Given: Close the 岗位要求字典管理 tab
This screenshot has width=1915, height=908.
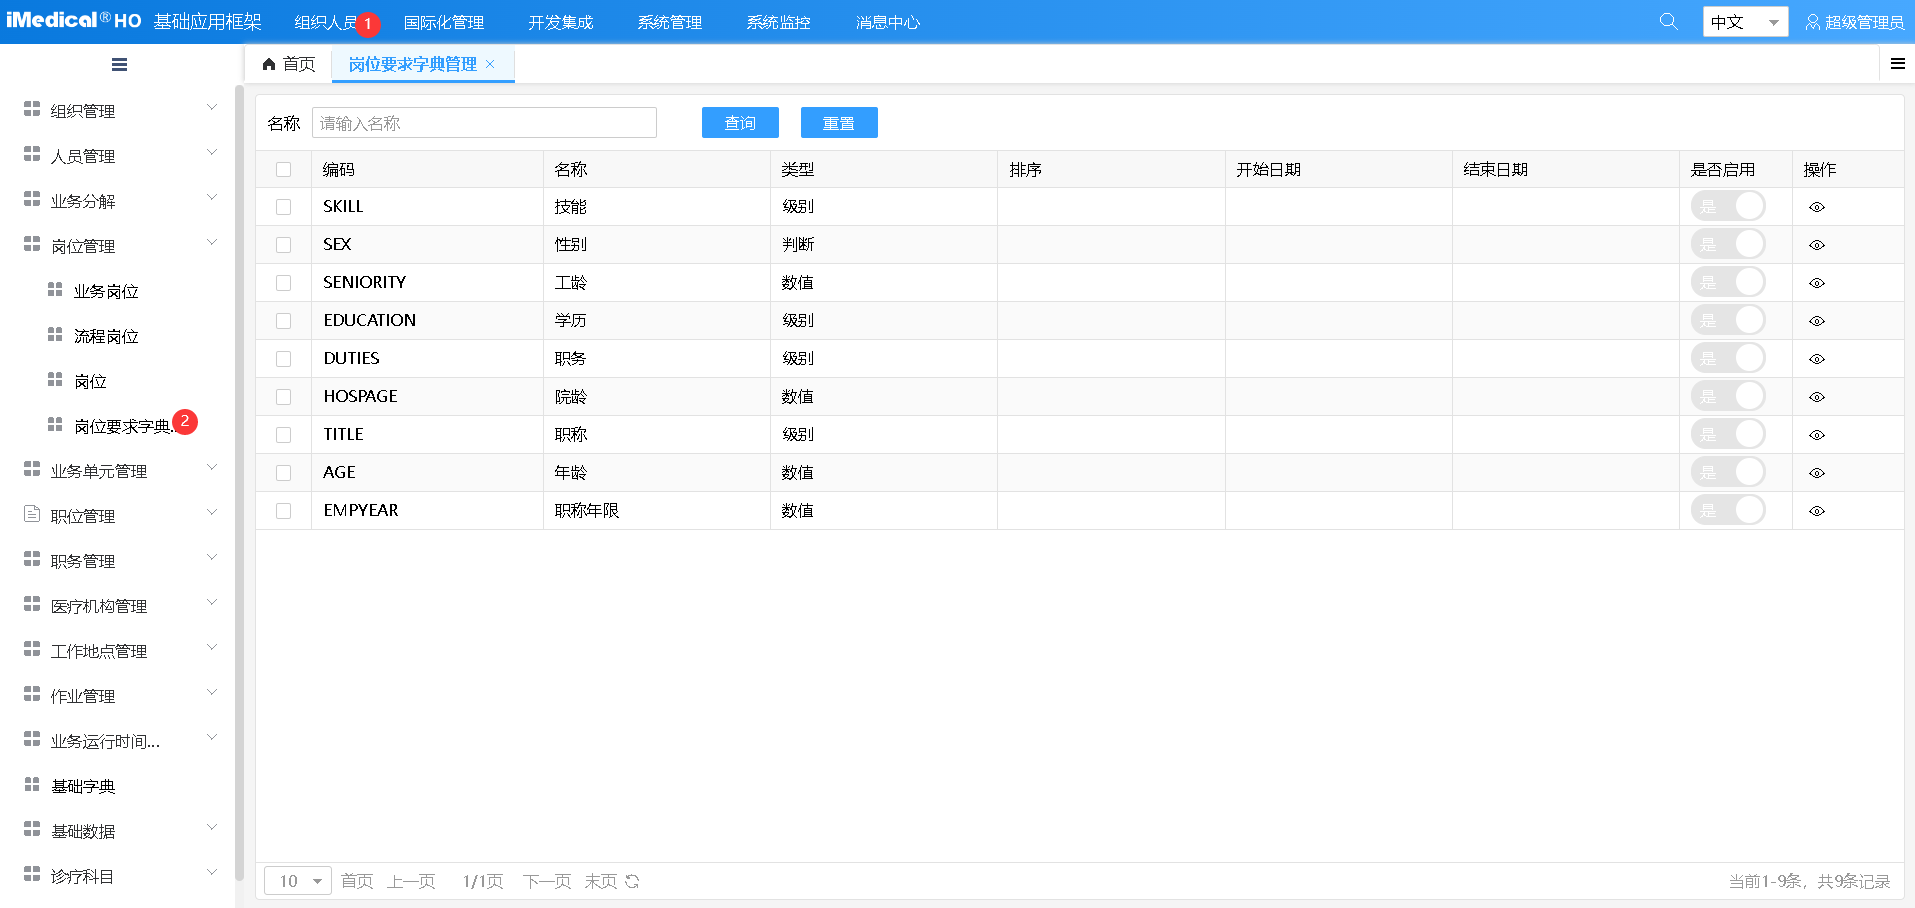Looking at the screenshot, I should click(x=490, y=64).
